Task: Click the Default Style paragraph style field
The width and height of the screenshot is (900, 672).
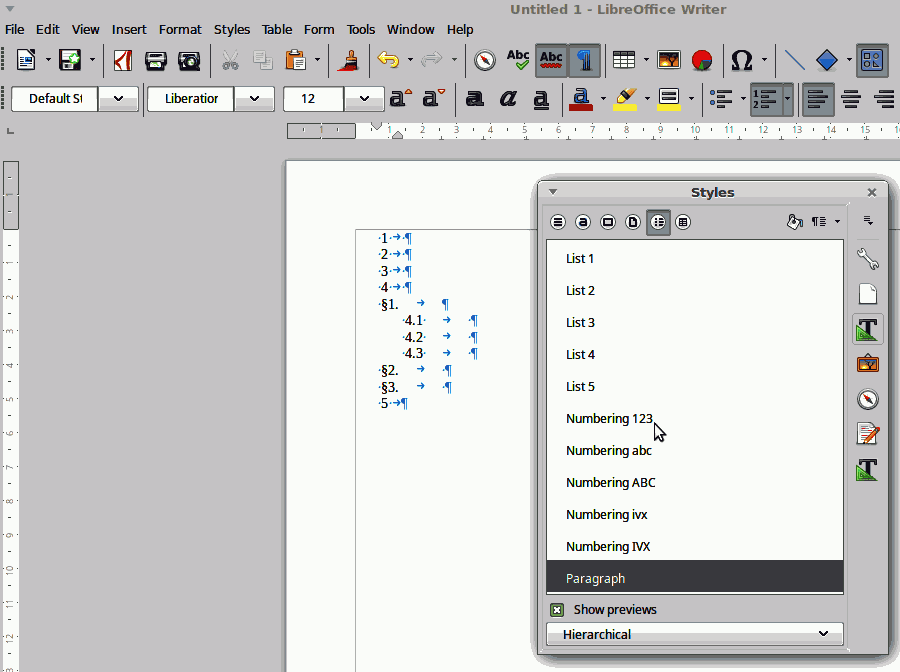Action: (55, 99)
